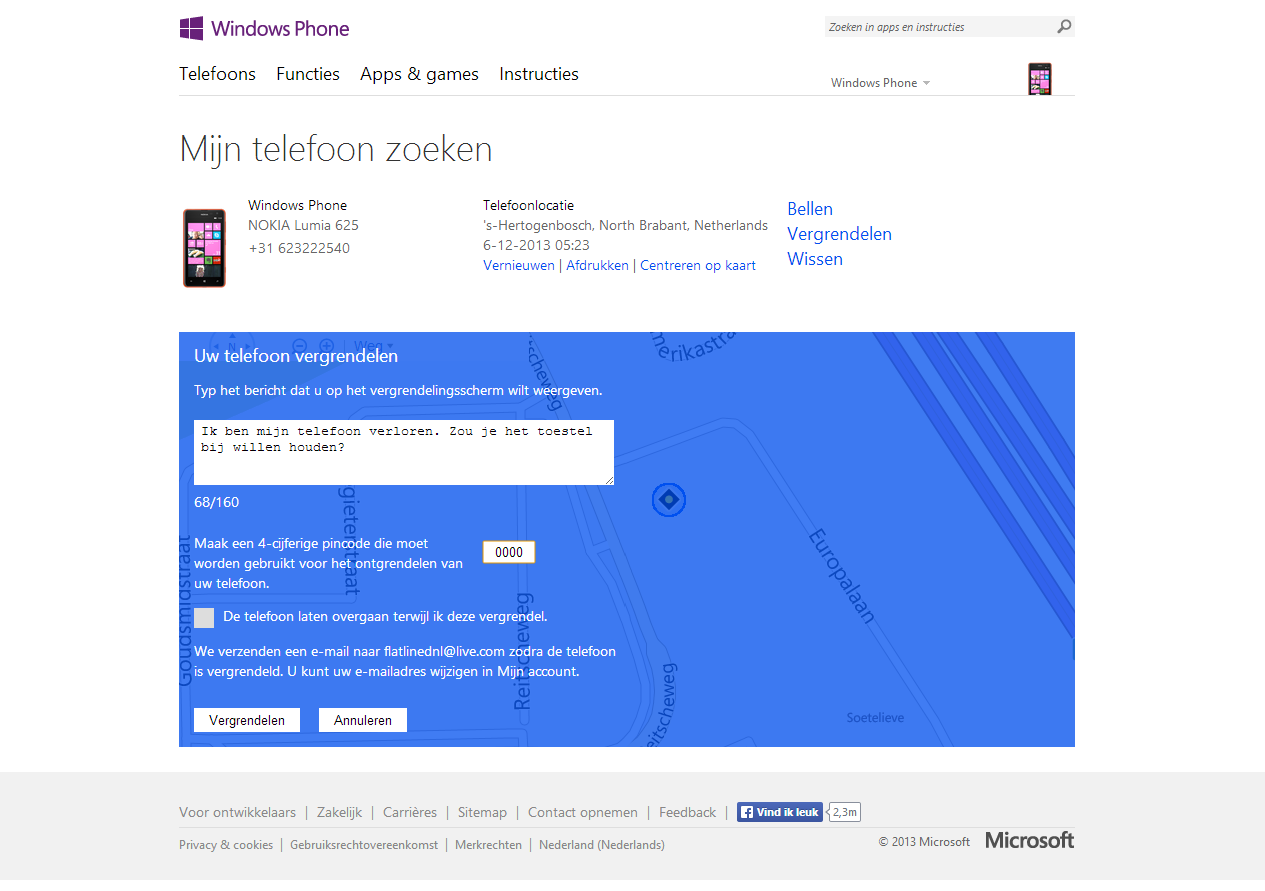Click the 2,3m like count bubble
The width and height of the screenshot is (1265, 891).
coord(844,812)
